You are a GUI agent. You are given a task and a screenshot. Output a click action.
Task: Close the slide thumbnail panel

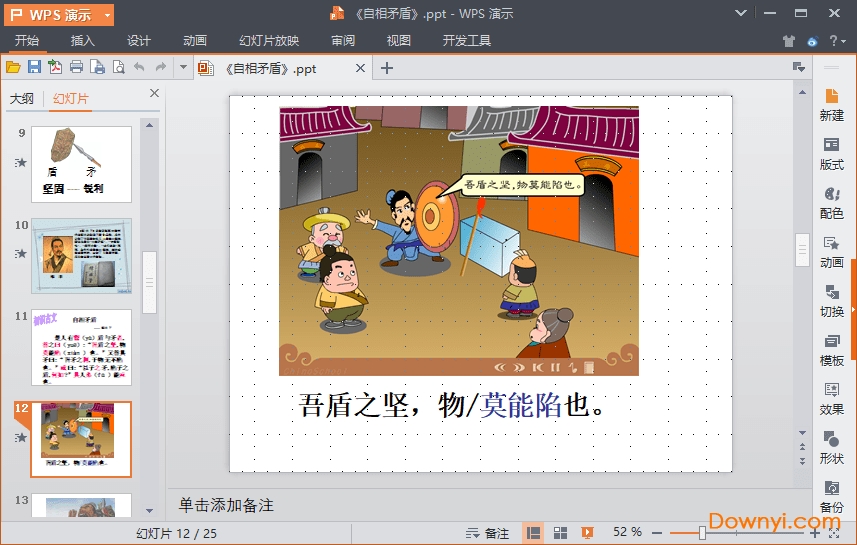click(x=155, y=93)
